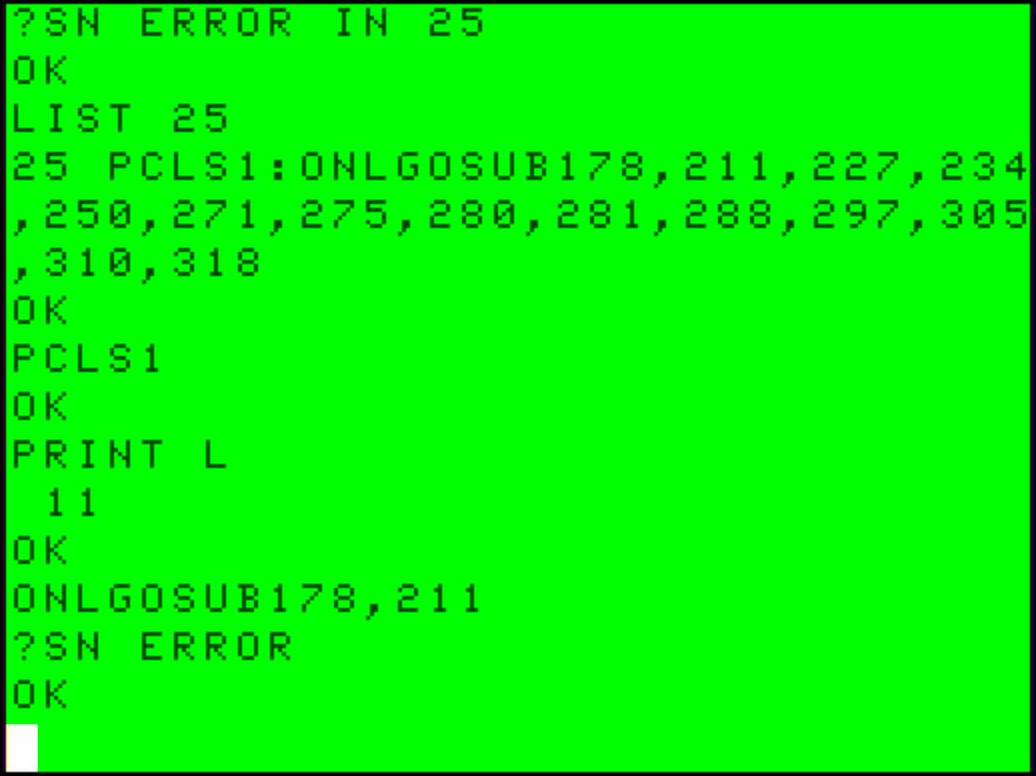Click the number 250 in the listing
The image size is (1036, 776).
pyautogui.click(x=88, y=215)
